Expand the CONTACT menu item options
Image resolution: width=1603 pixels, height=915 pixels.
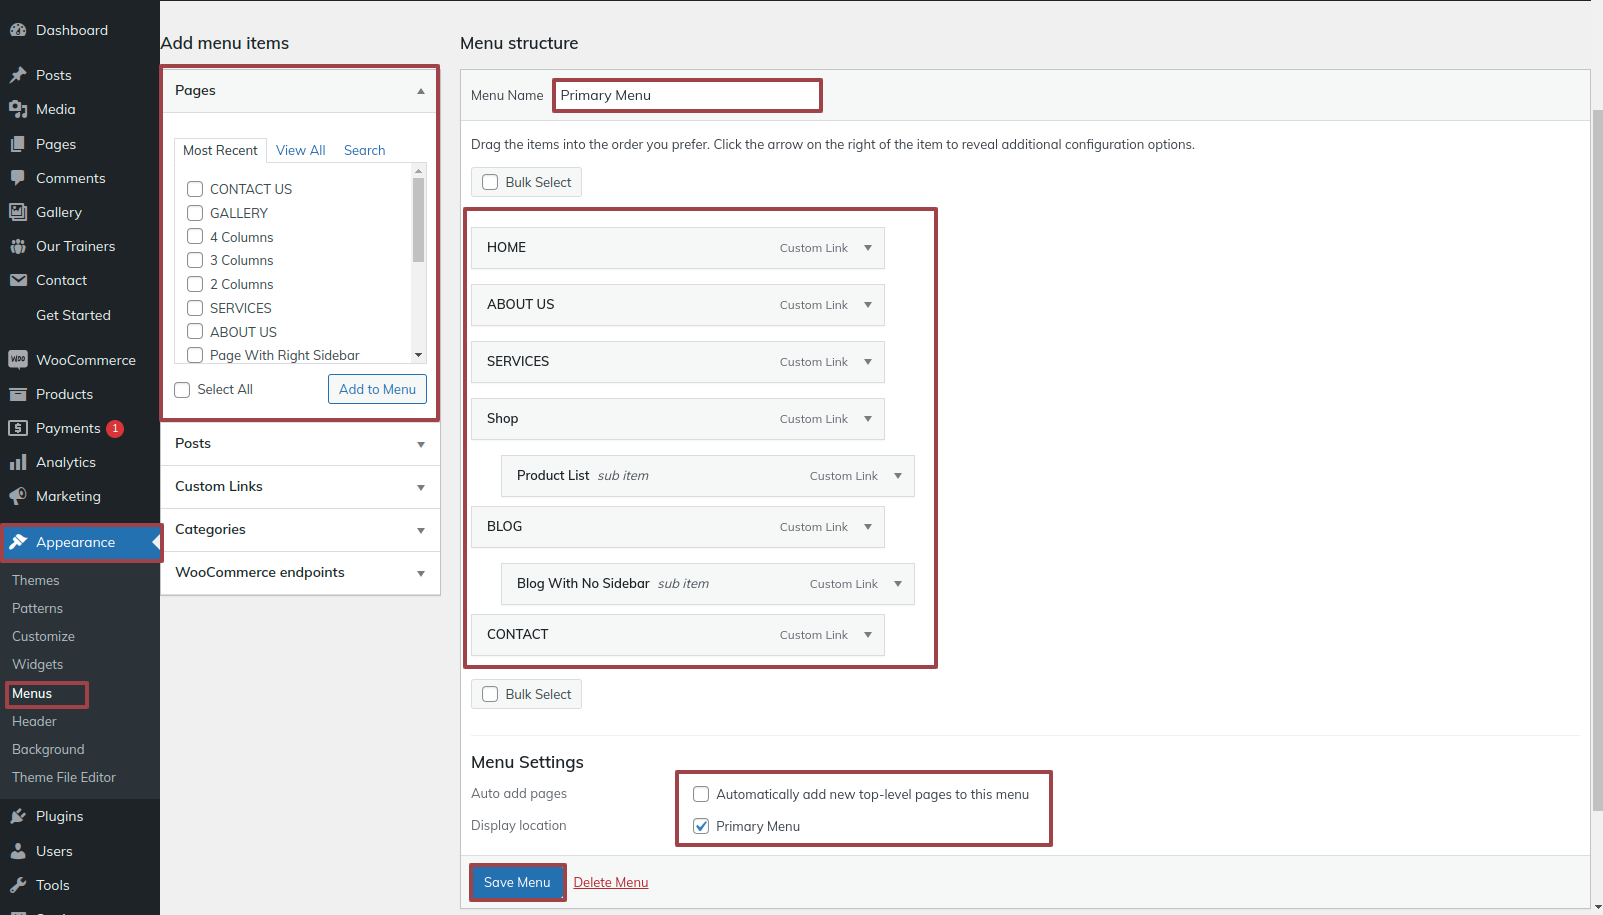click(x=868, y=635)
